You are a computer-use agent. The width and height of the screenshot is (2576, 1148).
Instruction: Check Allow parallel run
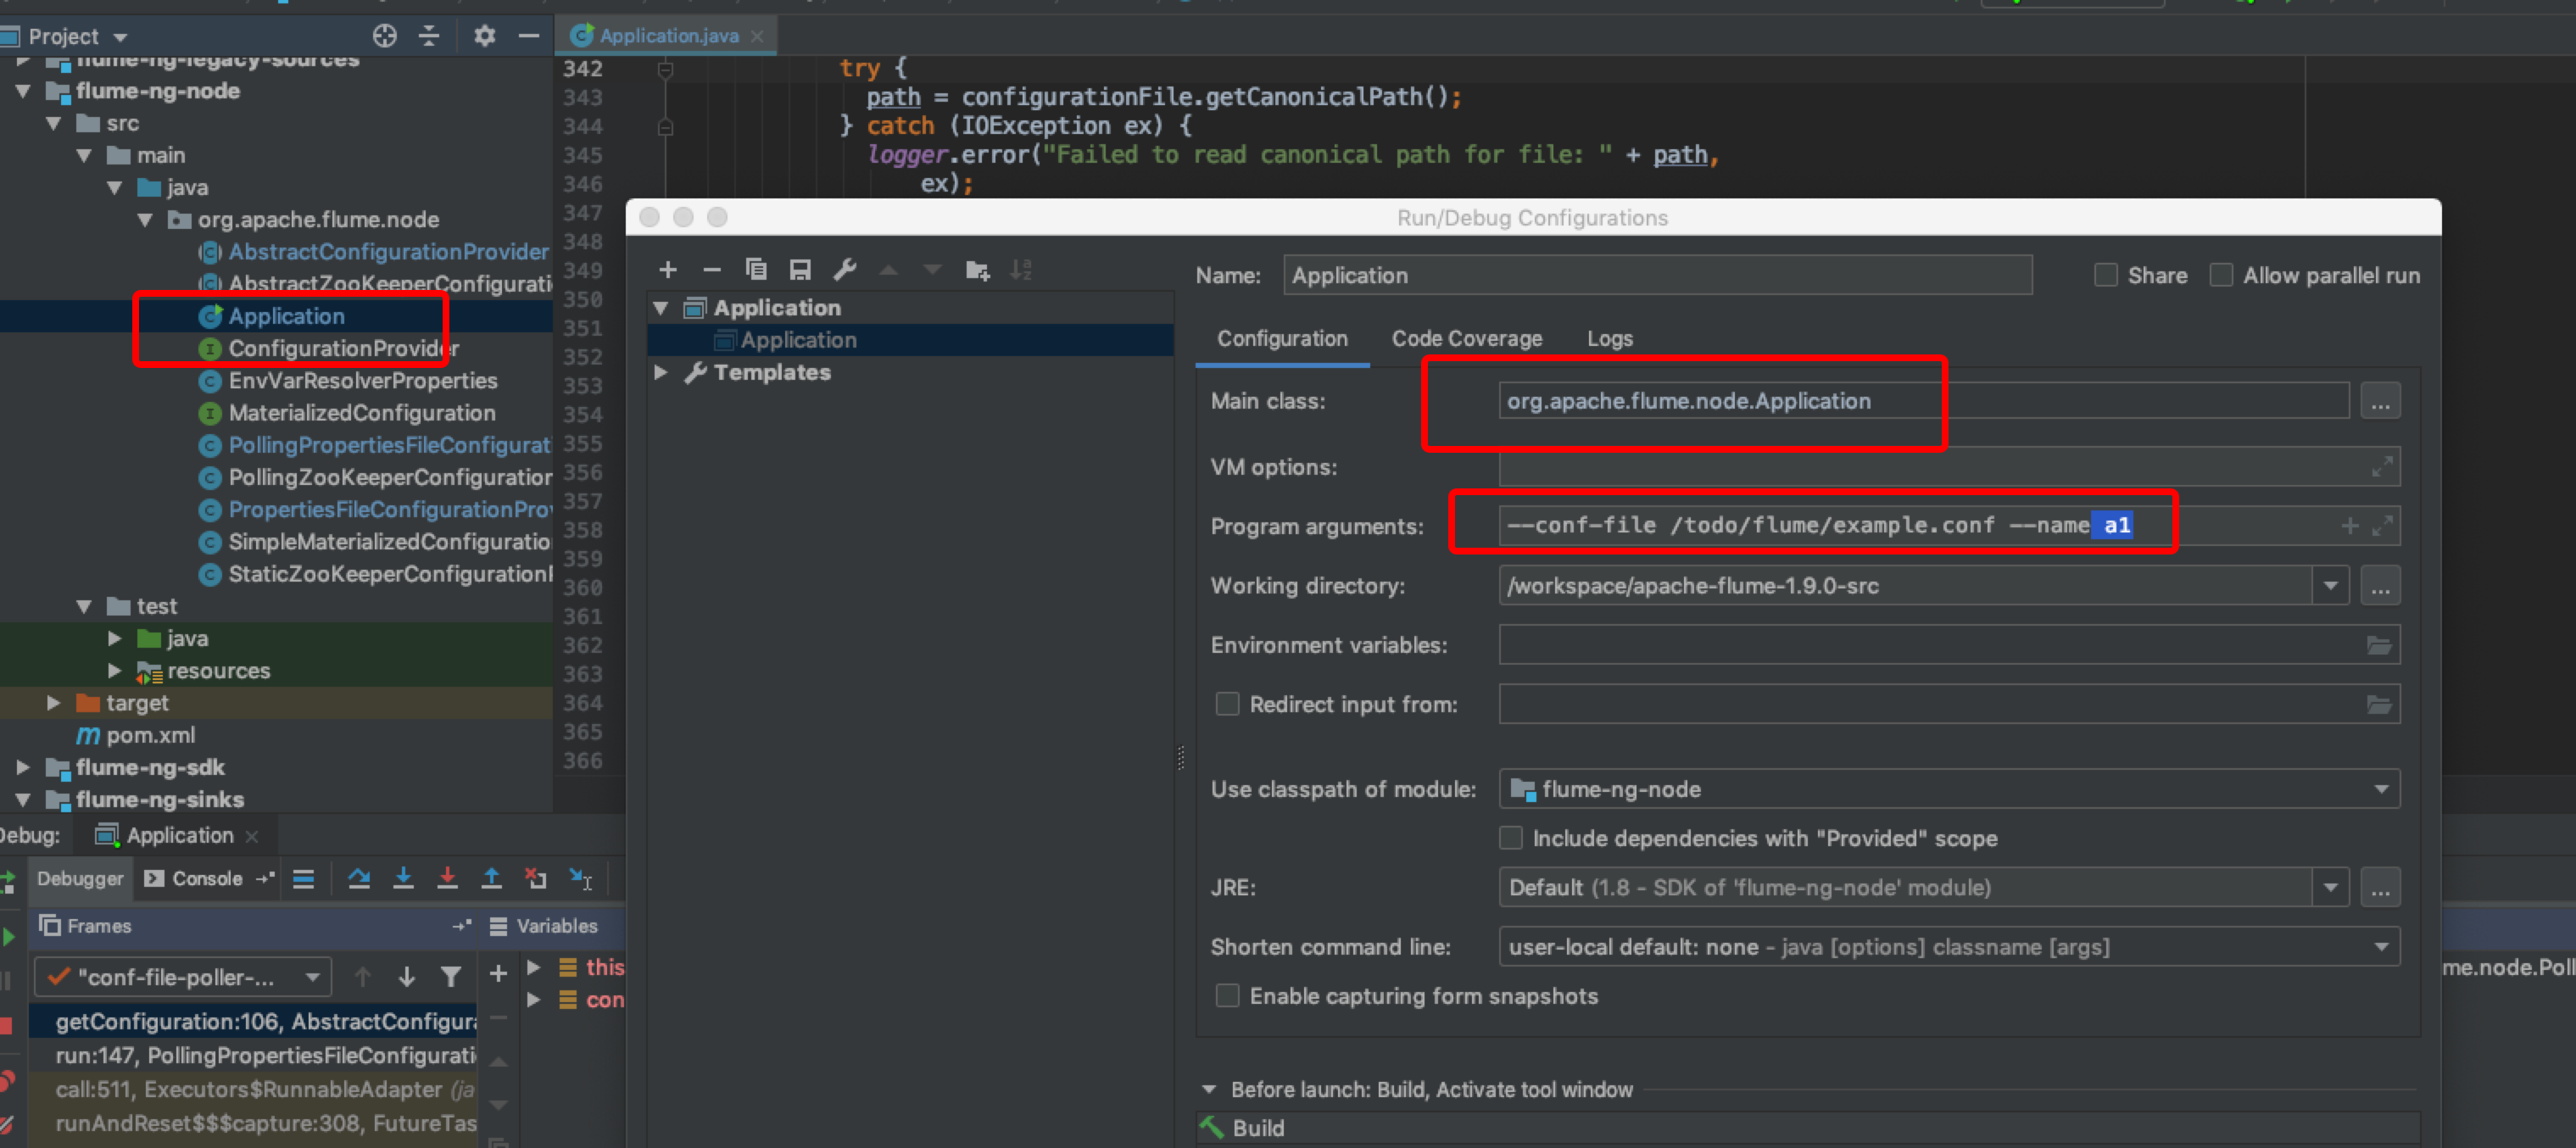pos(2222,274)
